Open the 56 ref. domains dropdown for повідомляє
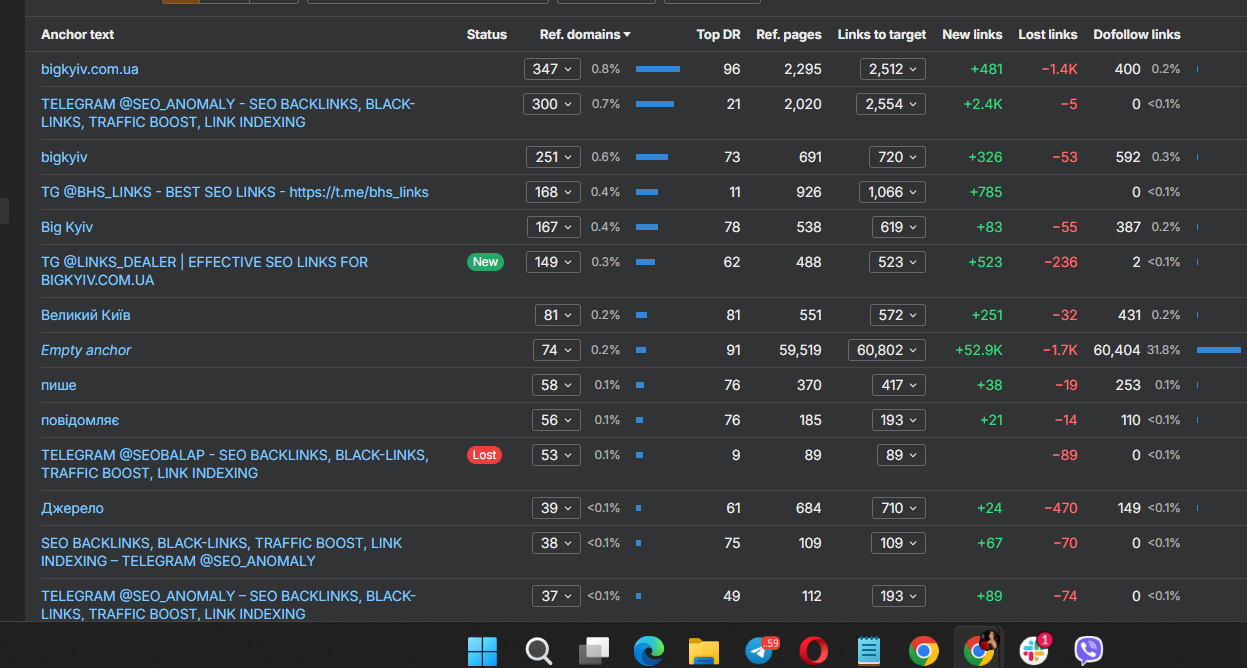Screen dimensions: 1247x668 [x=557, y=420]
